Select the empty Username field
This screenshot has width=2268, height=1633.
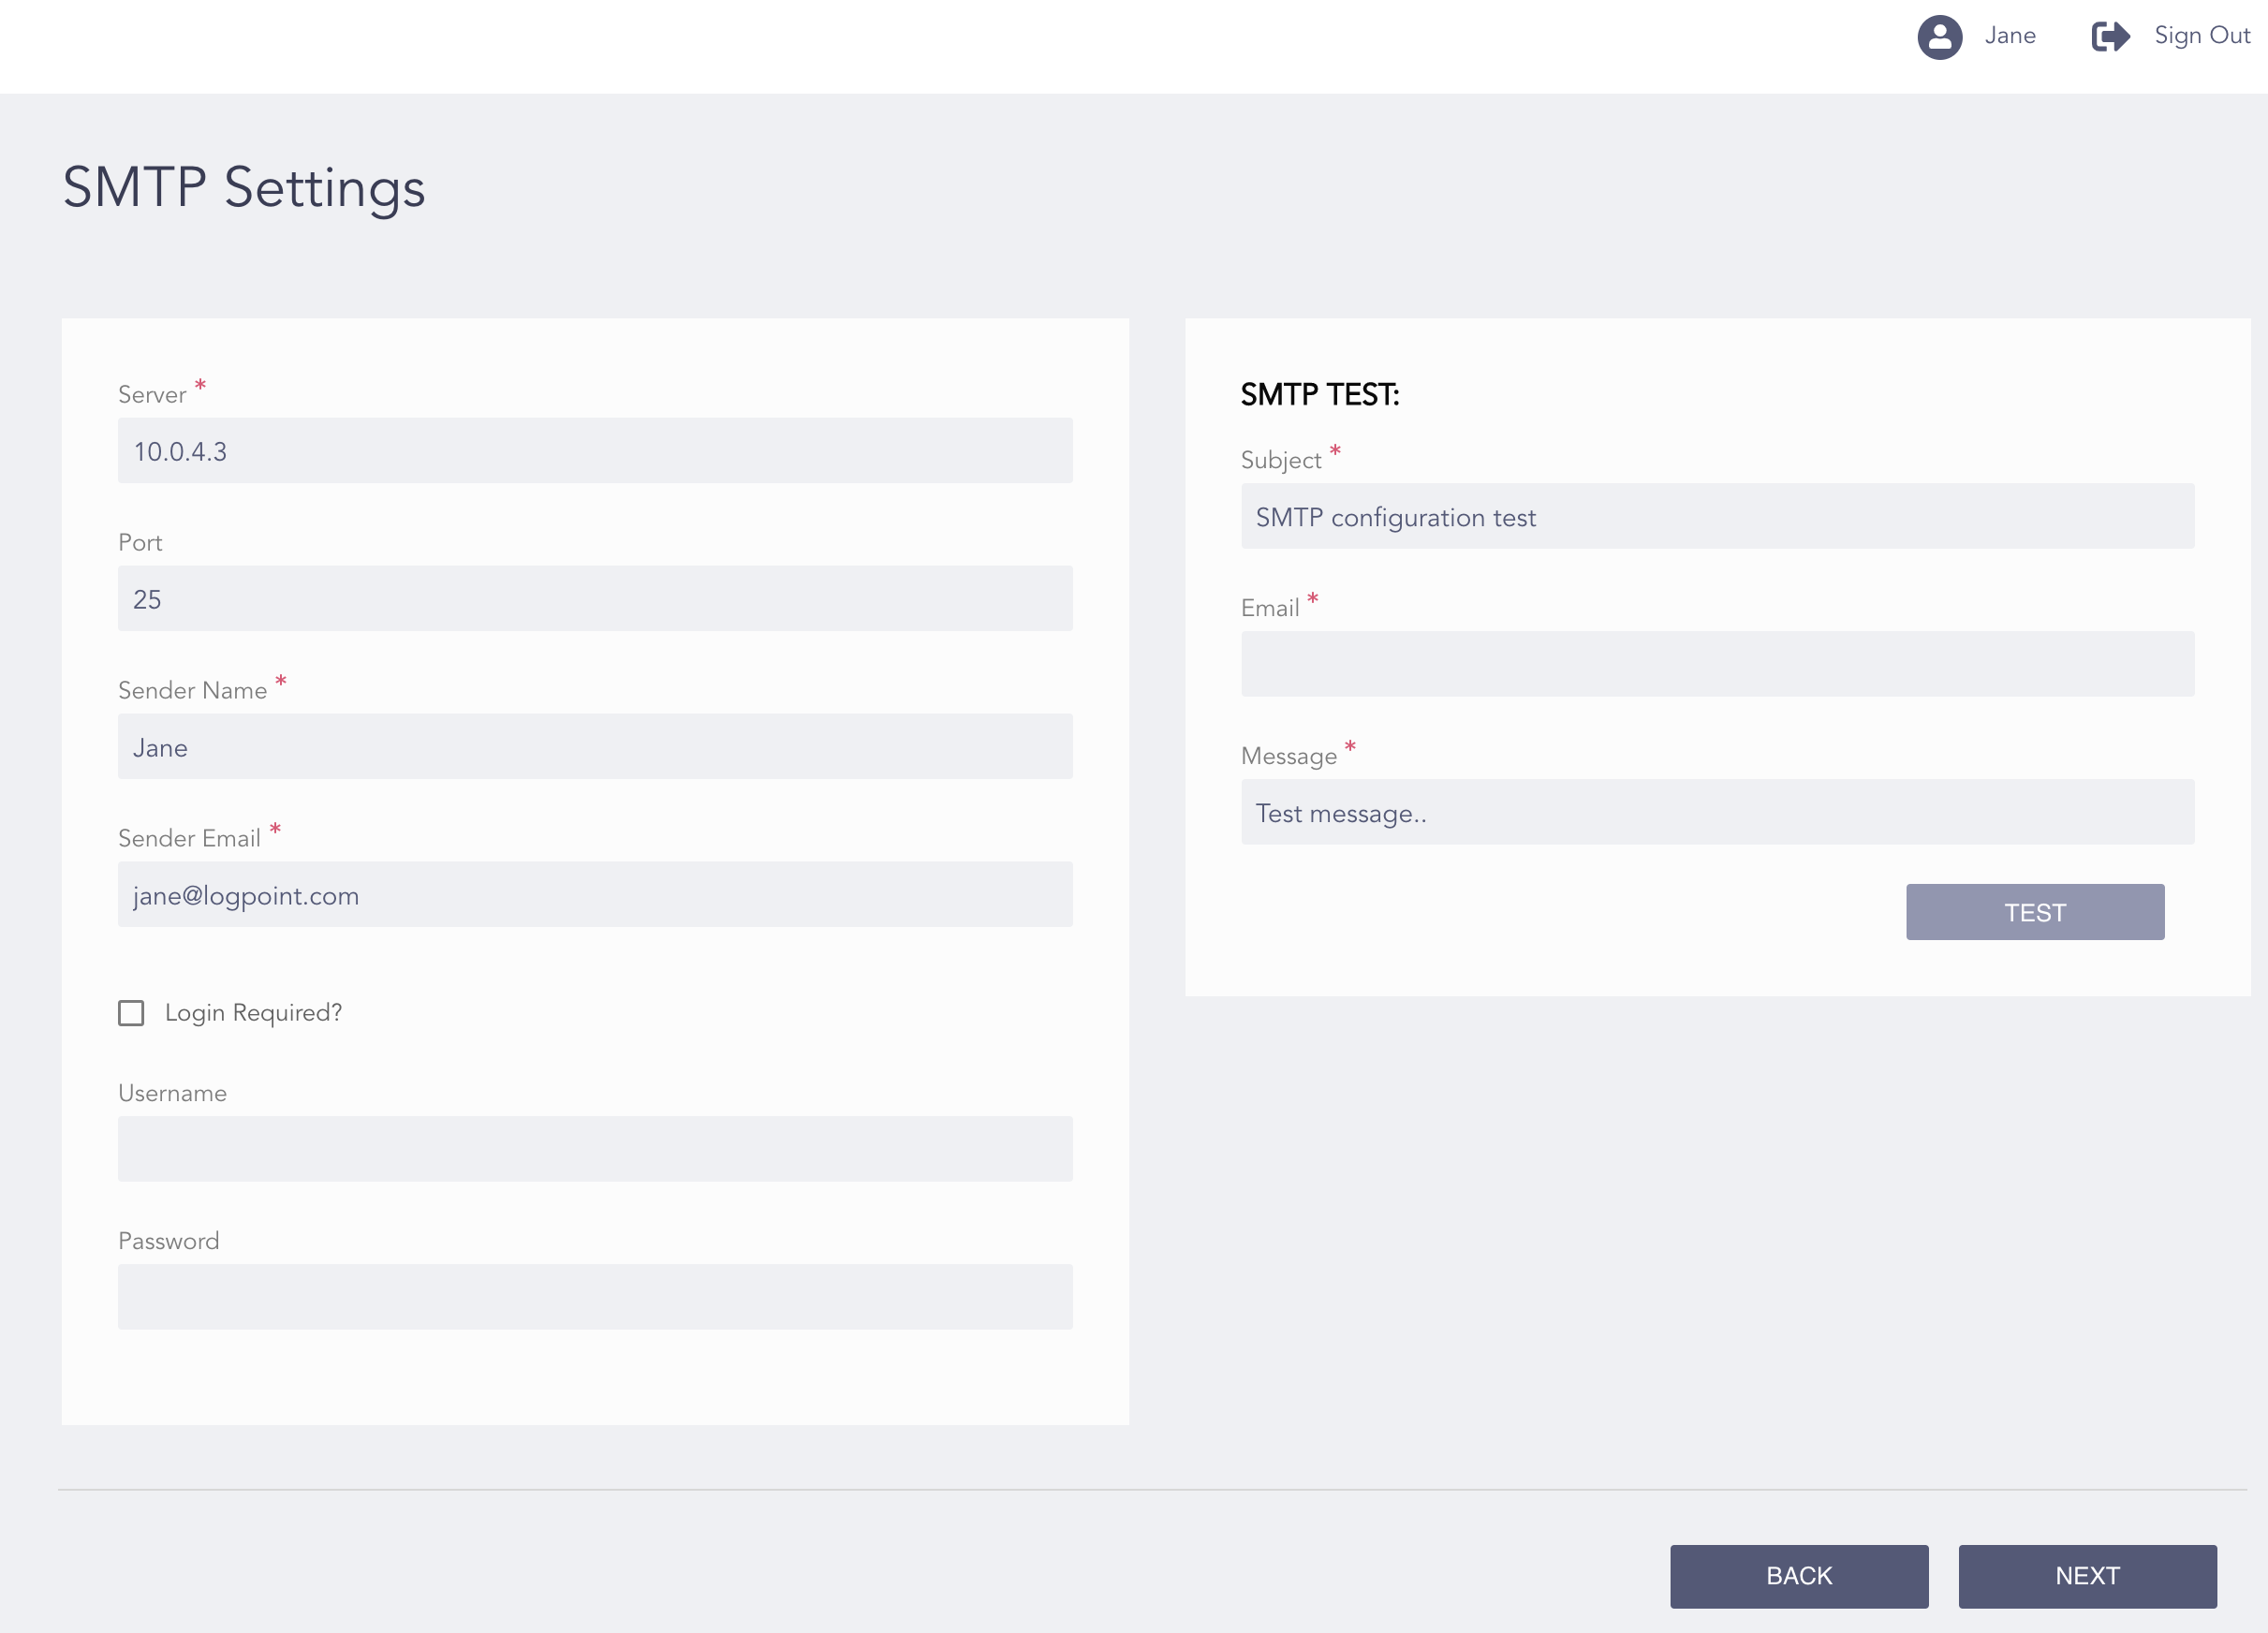[595, 1148]
